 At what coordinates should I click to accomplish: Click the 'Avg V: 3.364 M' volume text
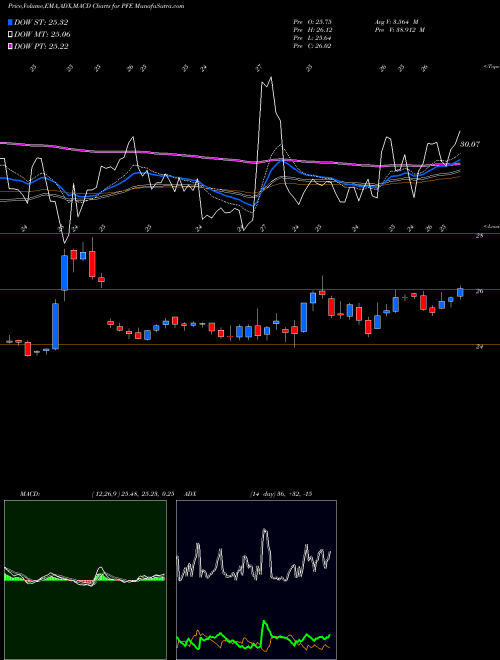coord(396,22)
